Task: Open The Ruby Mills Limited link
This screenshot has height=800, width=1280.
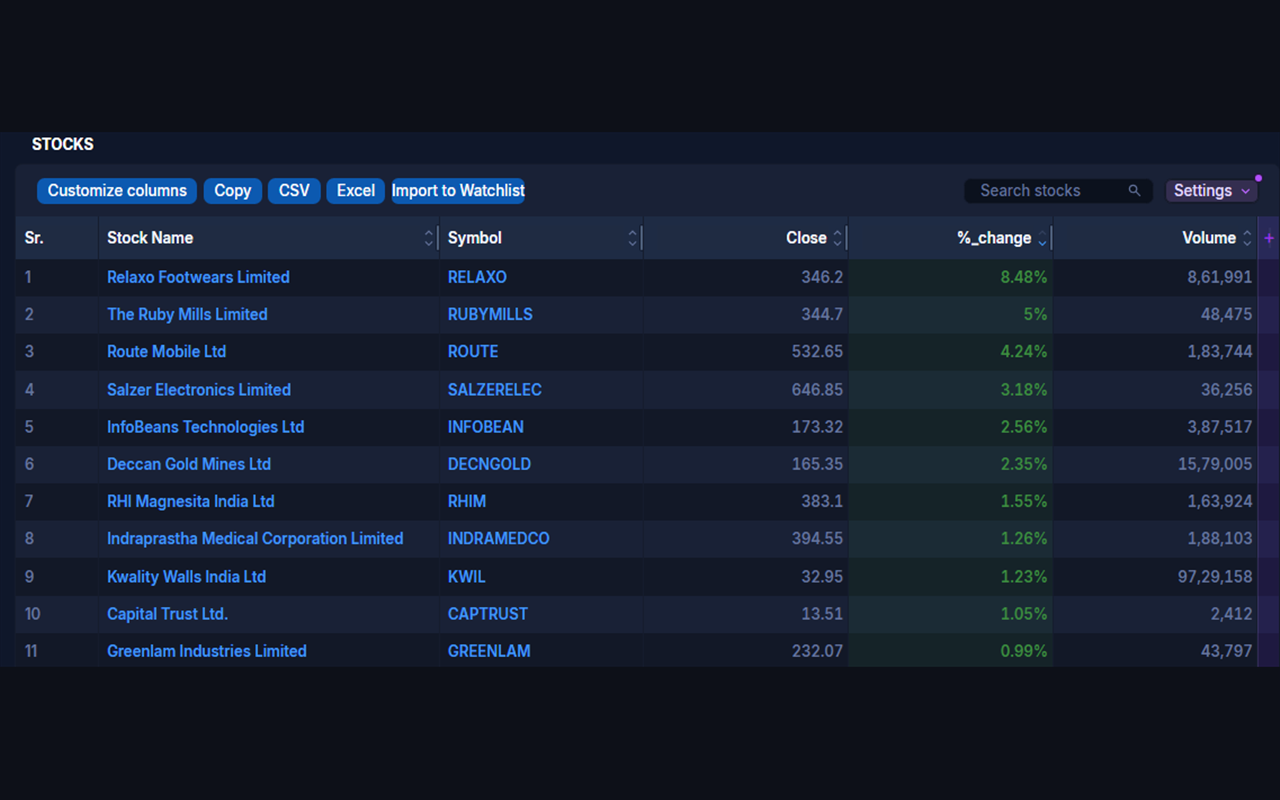Action: (x=187, y=314)
